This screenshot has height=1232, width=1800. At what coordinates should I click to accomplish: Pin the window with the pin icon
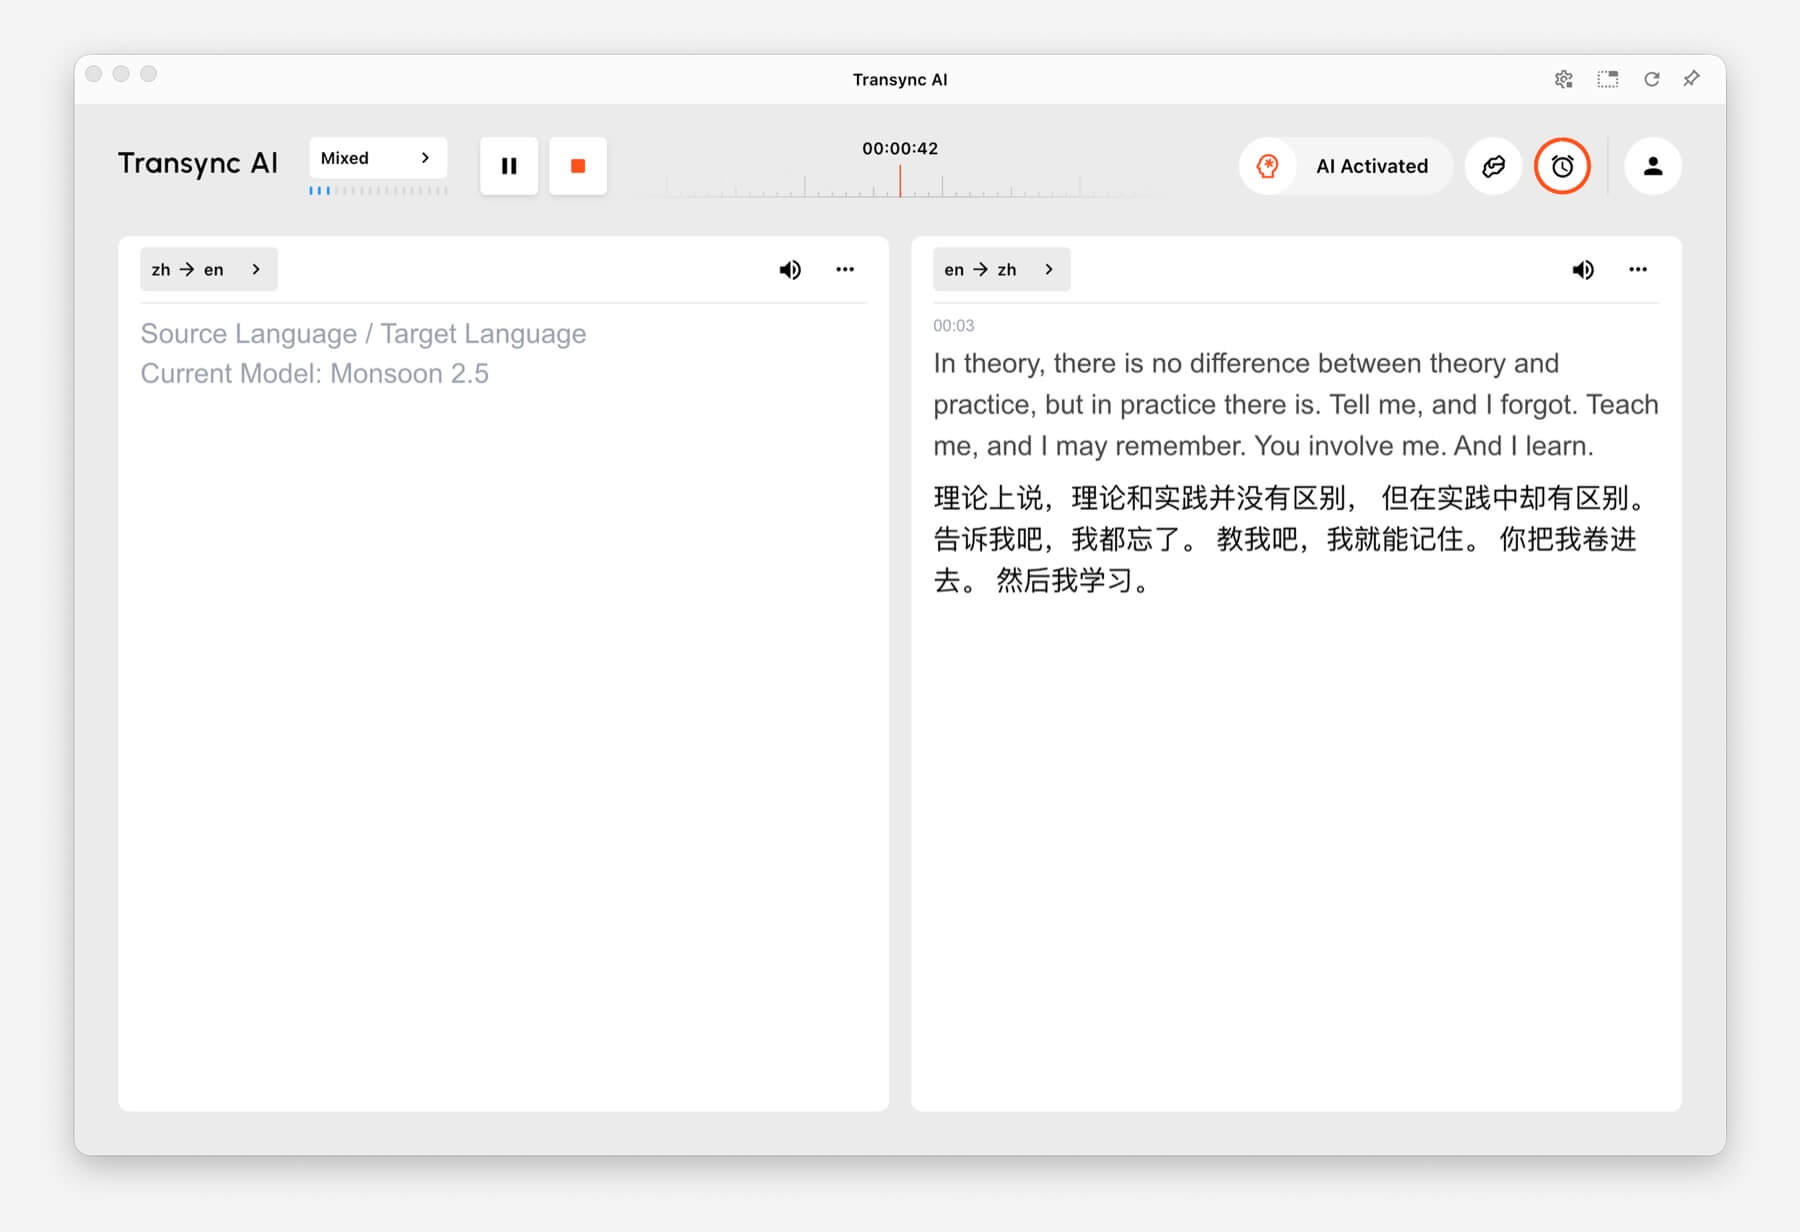coord(1691,78)
